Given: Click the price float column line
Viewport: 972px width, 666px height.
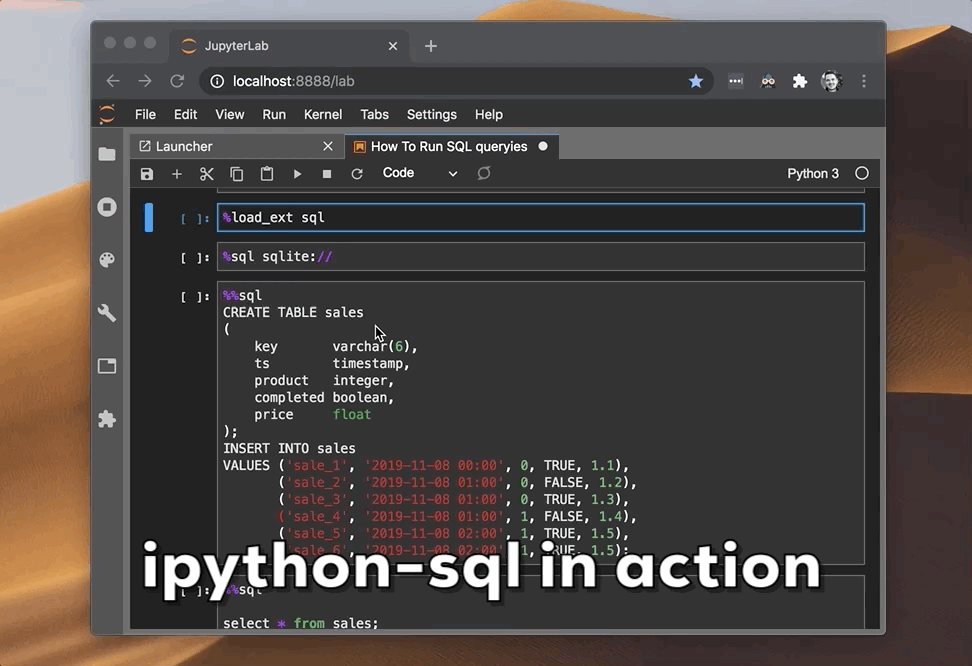Looking at the screenshot, I should coord(312,414).
